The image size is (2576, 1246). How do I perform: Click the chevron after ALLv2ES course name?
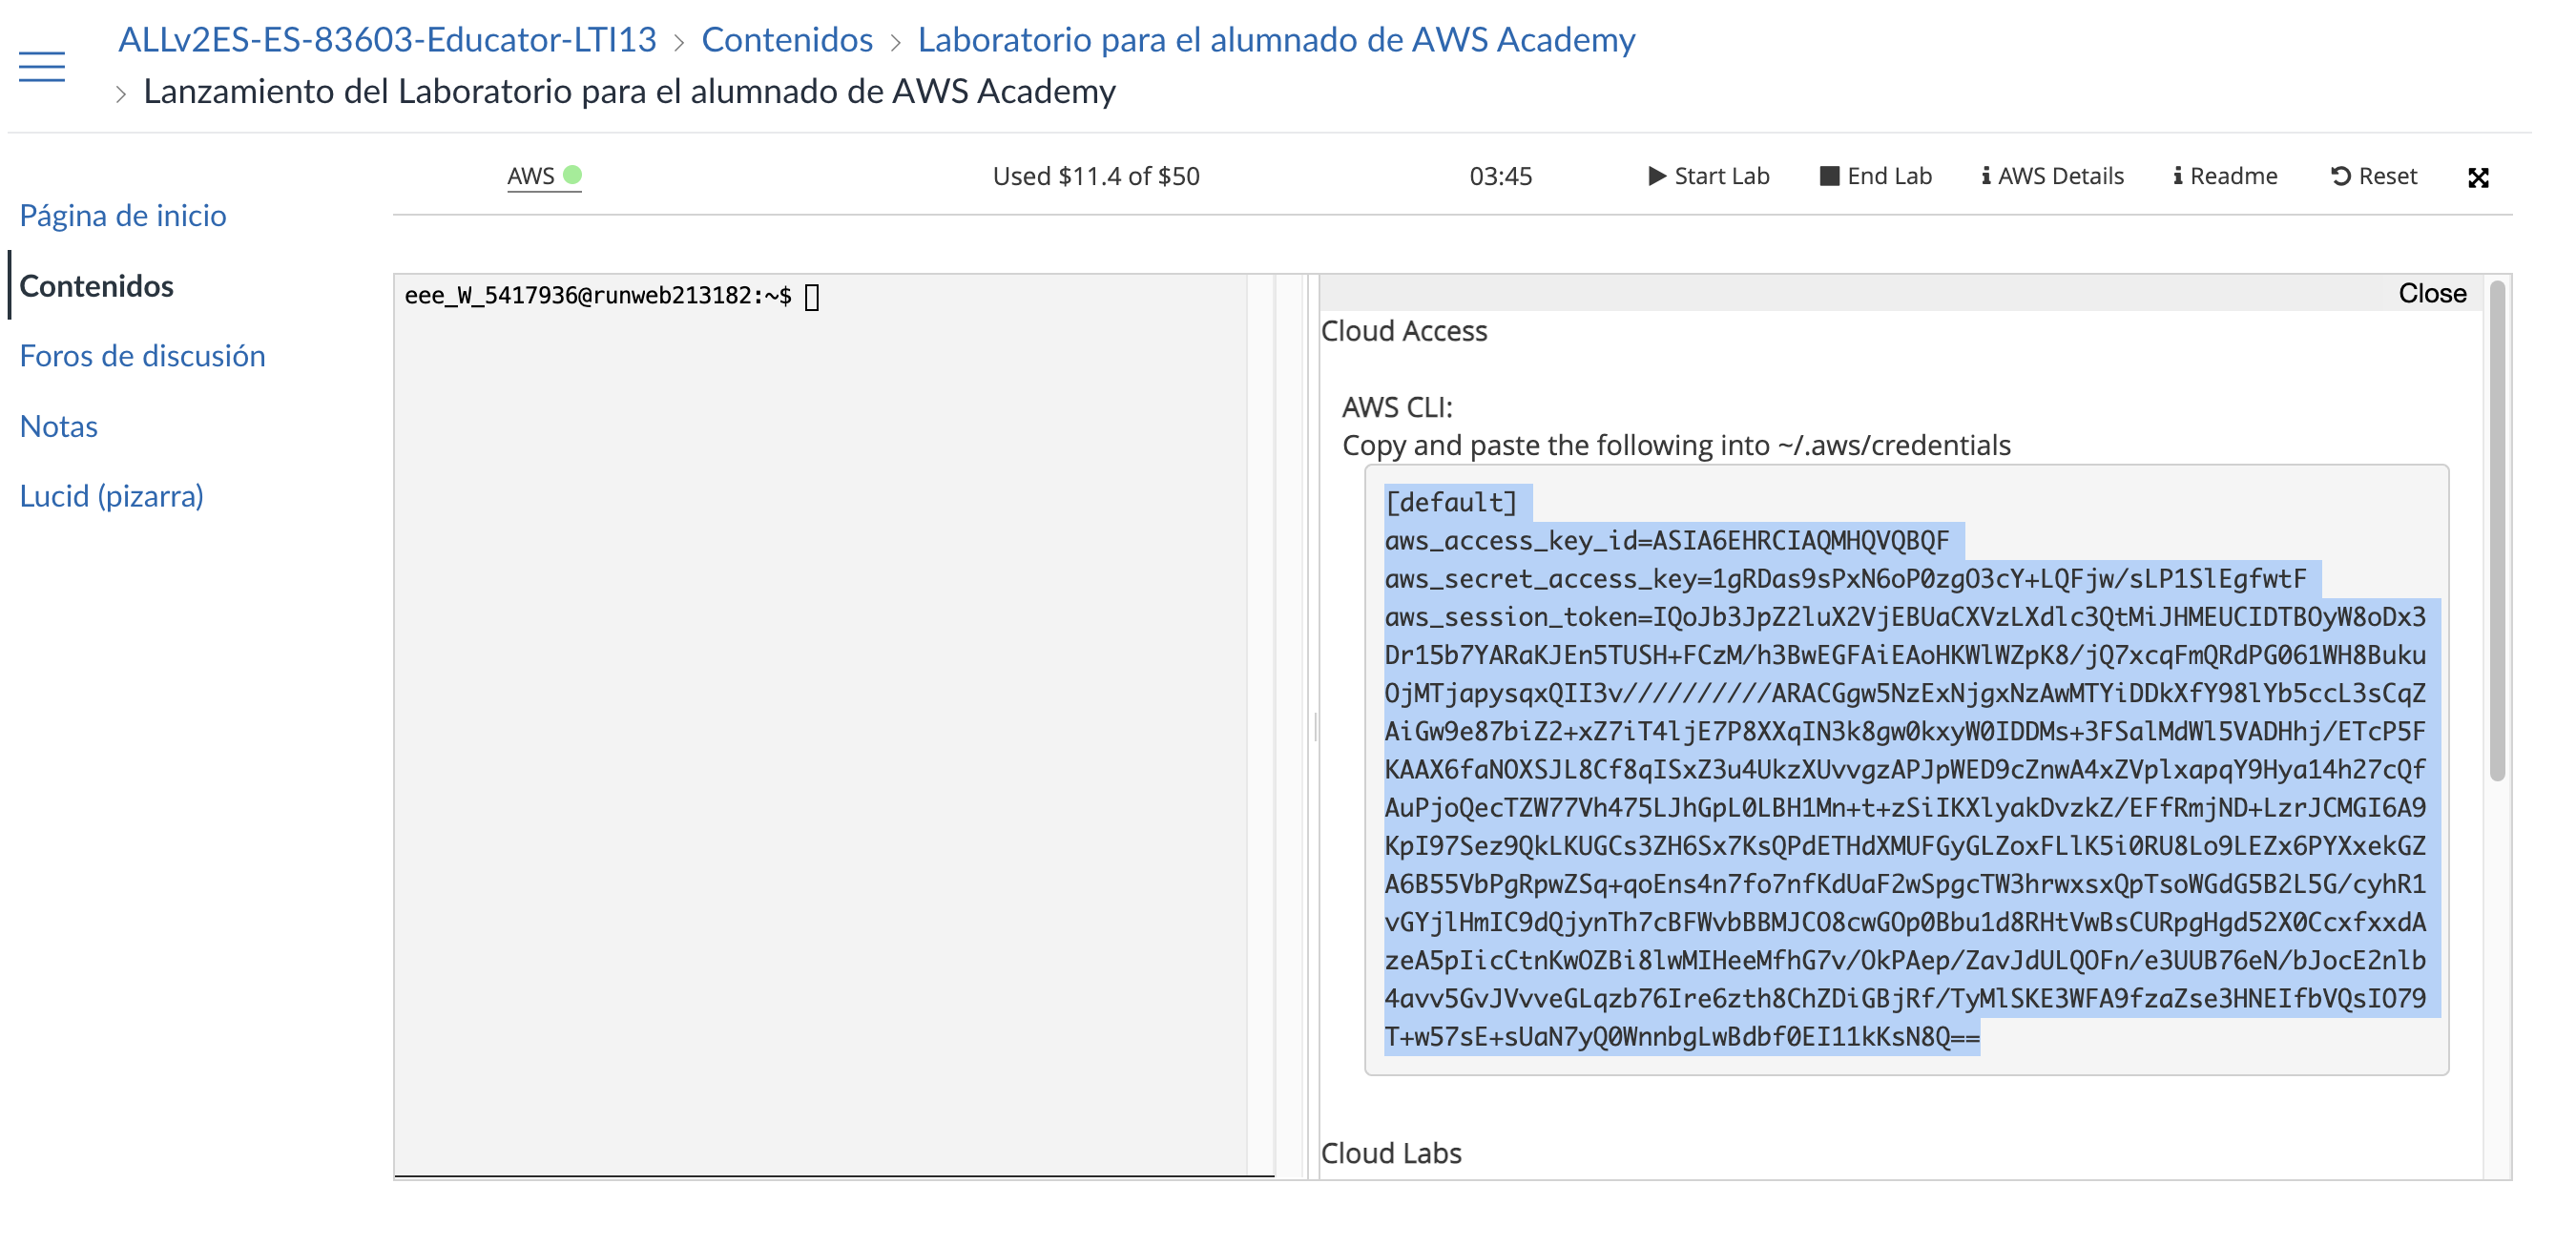[679, 41]
